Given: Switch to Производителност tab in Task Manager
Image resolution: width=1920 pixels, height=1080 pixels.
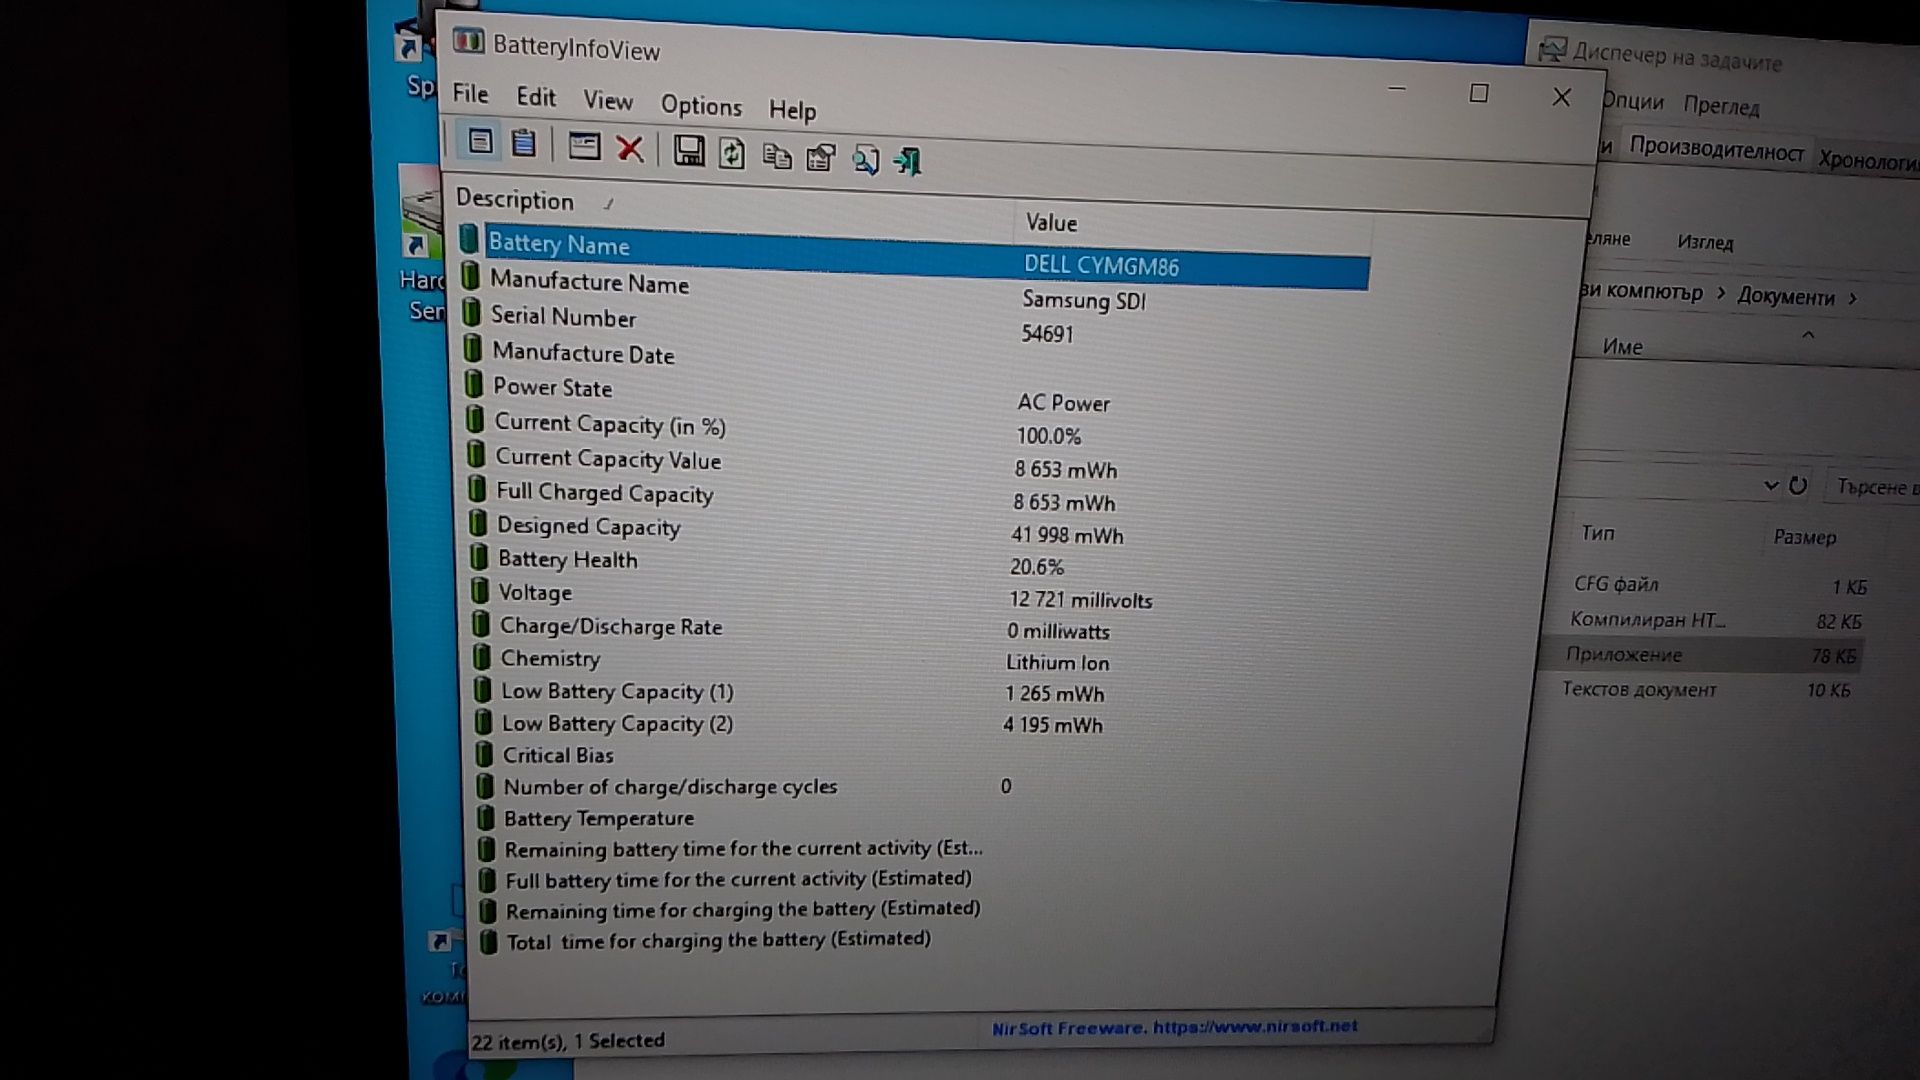Looking at the screenshot, I should pyautogui.click(x=1716, y=150).
